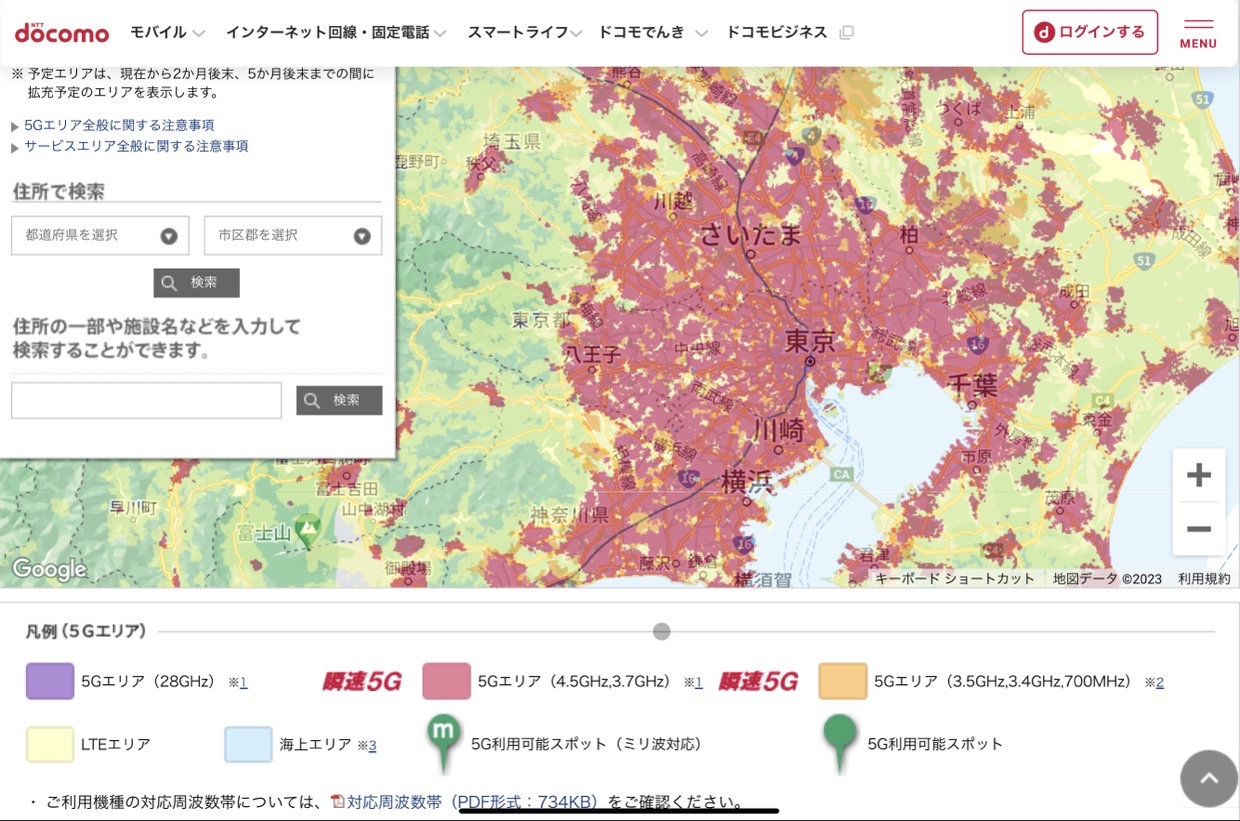Viewport: 1240px width, 821px height.
Task: Click the Google logo on map
Action: click(49, 569)
